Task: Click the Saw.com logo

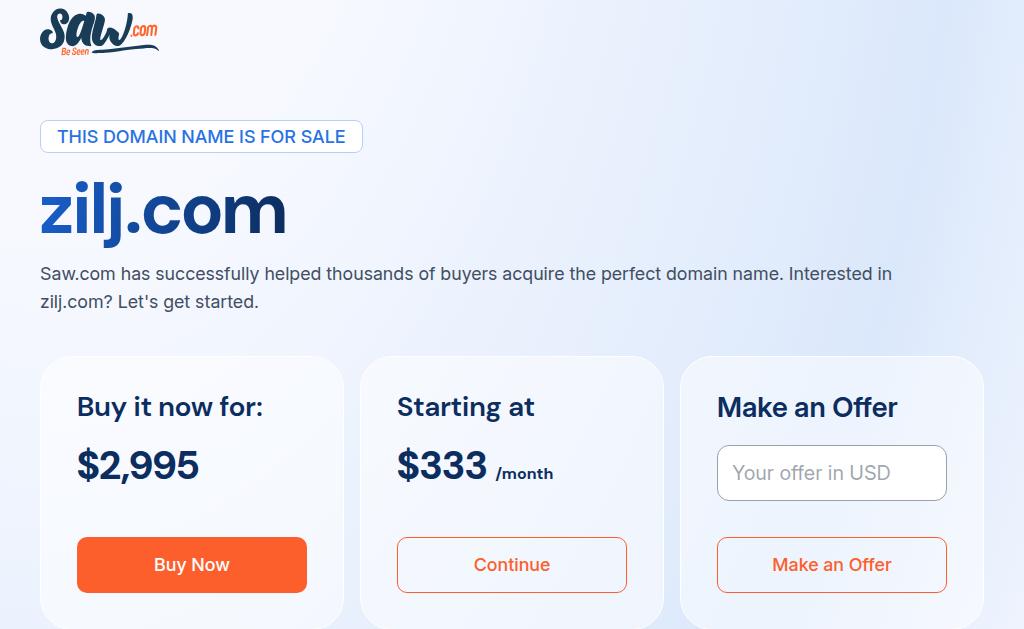Action: (99, 32)
